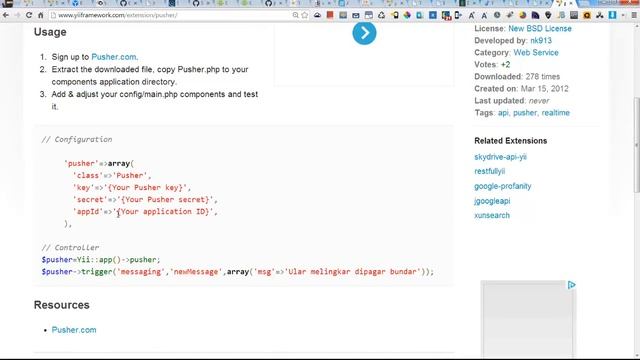640x360 pixels.
Task: Click the browser forward arrow
Action: pyautogui.click(x=18, y=16)
